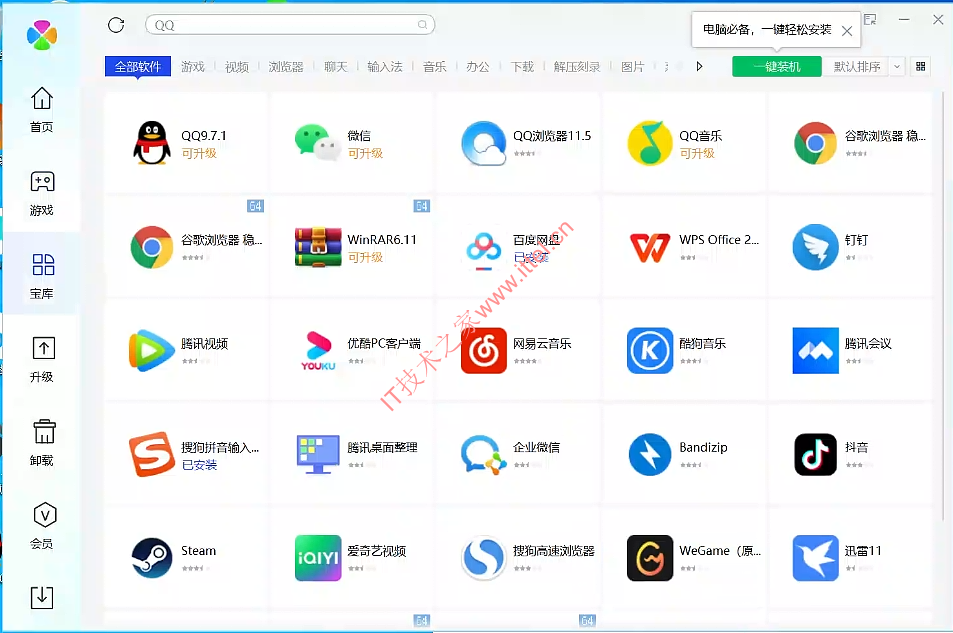Screen dimensions: 953x633
Task: Click the magnifier search icon
Action: click(x=422, y=25)
